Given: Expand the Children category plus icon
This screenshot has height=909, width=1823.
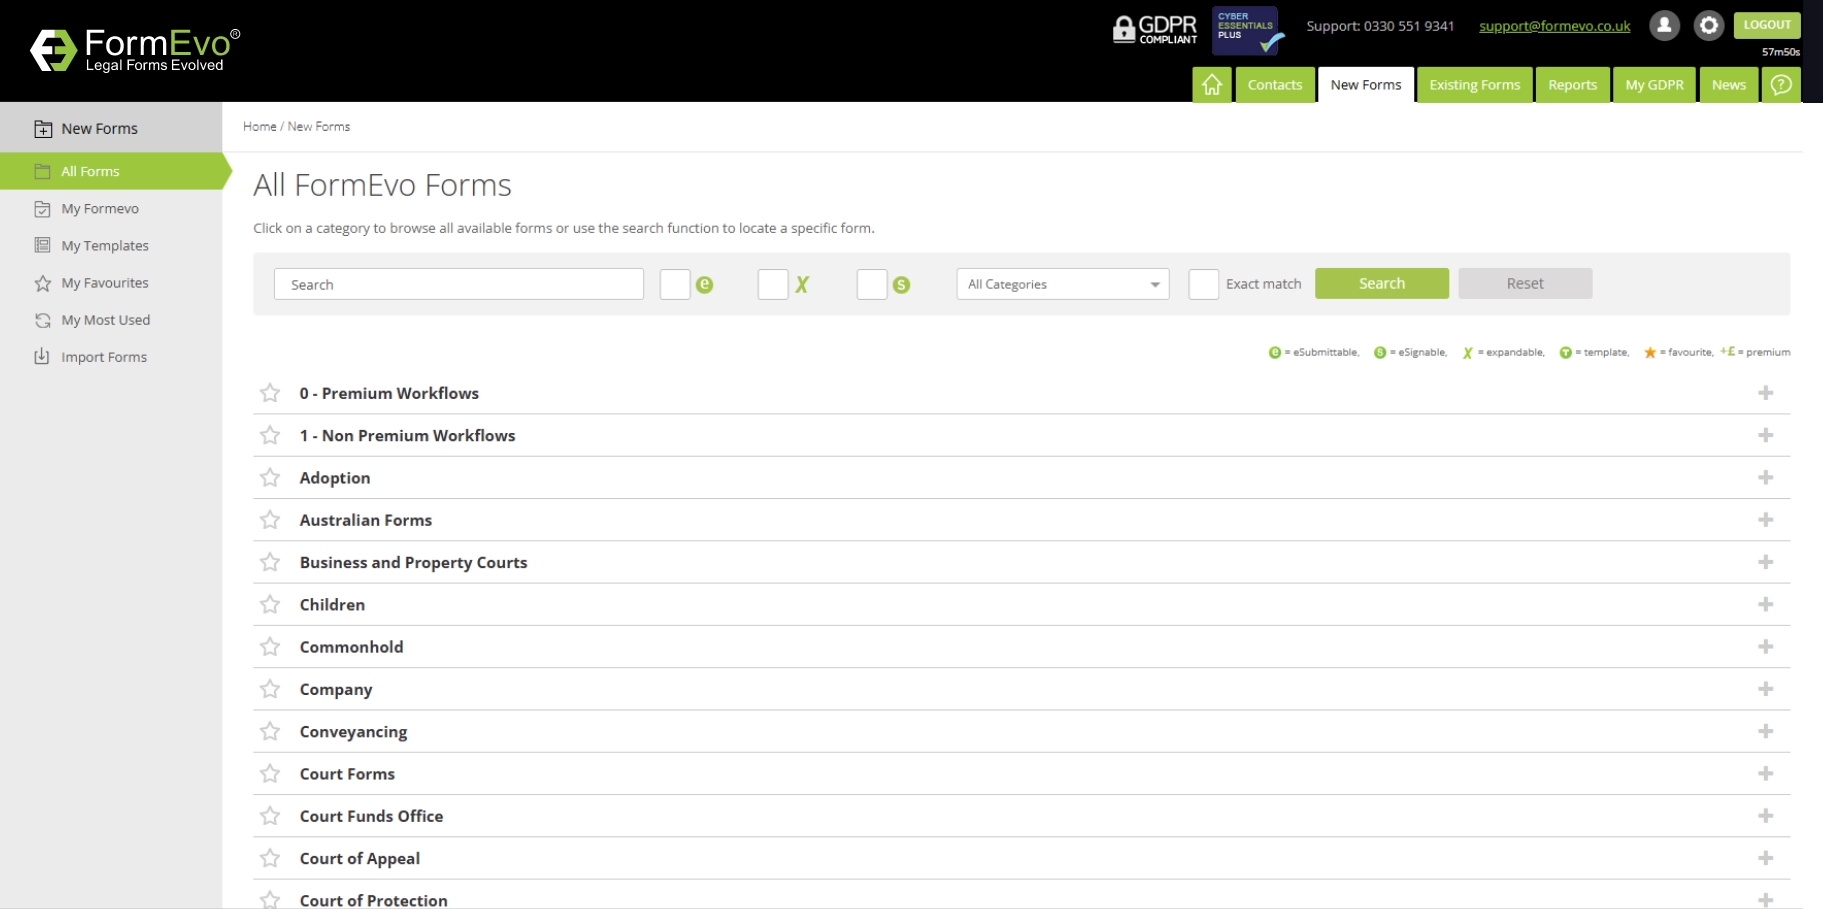Looking at the screenshot, I should click(x=1765, y=605).
